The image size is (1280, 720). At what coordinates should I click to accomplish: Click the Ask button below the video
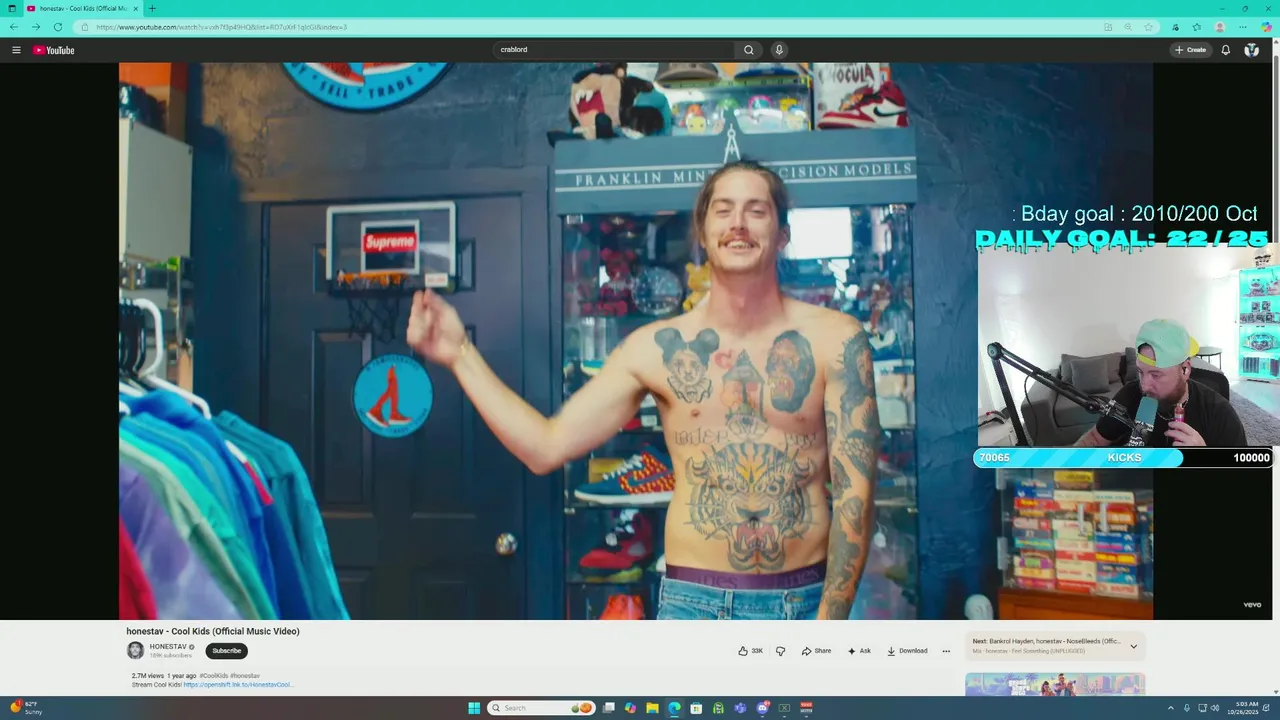pos(859,651)
